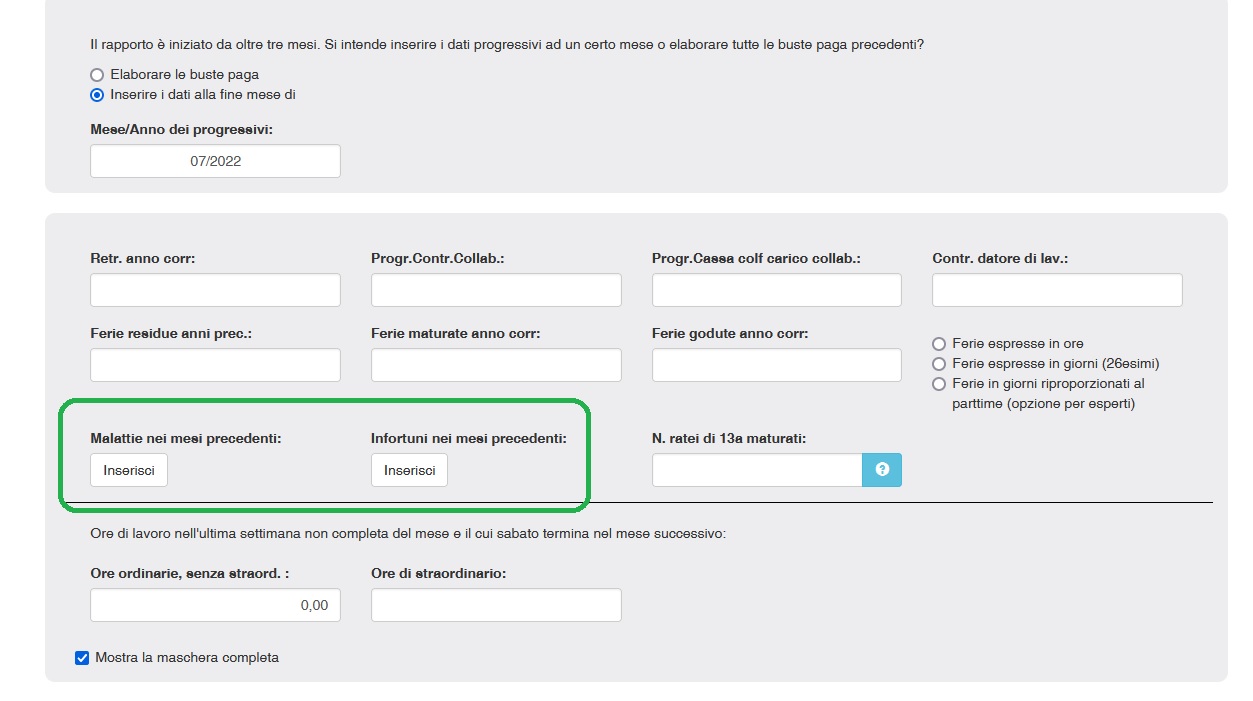Click the "Ferie godute anno corr" input
The image size is (1253, 701).
pyautogui.click(x=776, y=365)
